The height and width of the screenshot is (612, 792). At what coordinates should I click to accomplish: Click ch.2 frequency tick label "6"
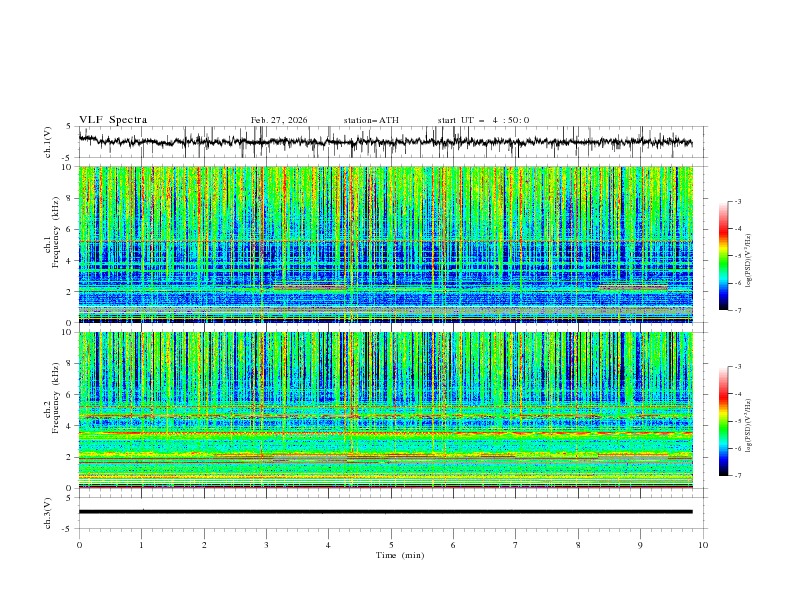point(71,395)
